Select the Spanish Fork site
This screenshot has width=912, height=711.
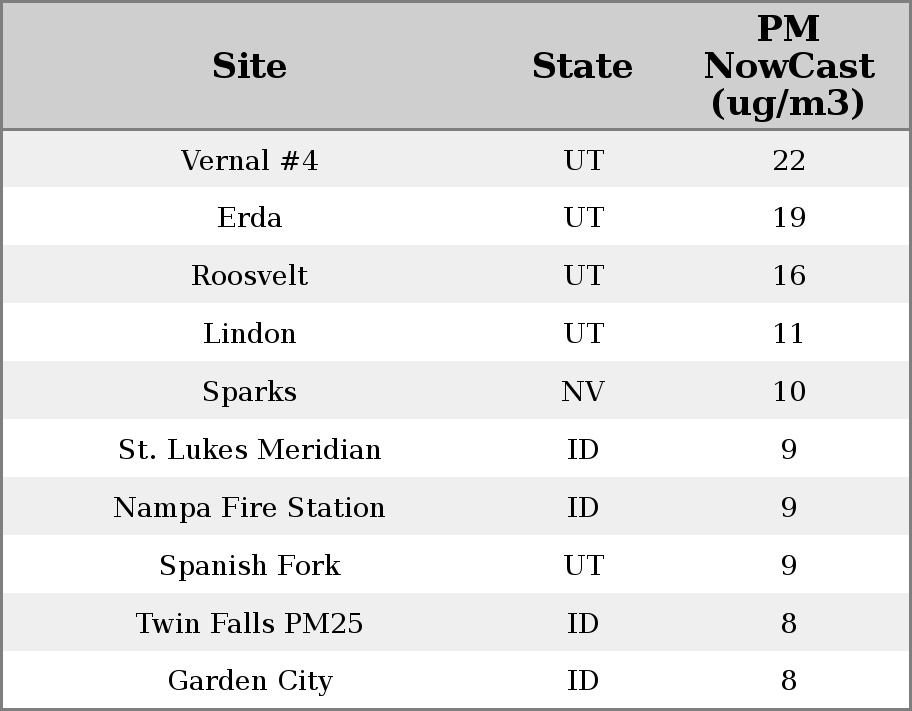coord(249,566)
